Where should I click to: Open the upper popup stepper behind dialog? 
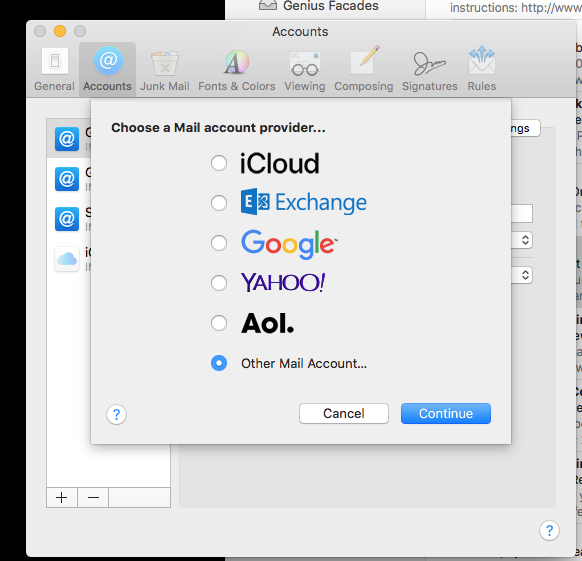click(x=525, y=240)
